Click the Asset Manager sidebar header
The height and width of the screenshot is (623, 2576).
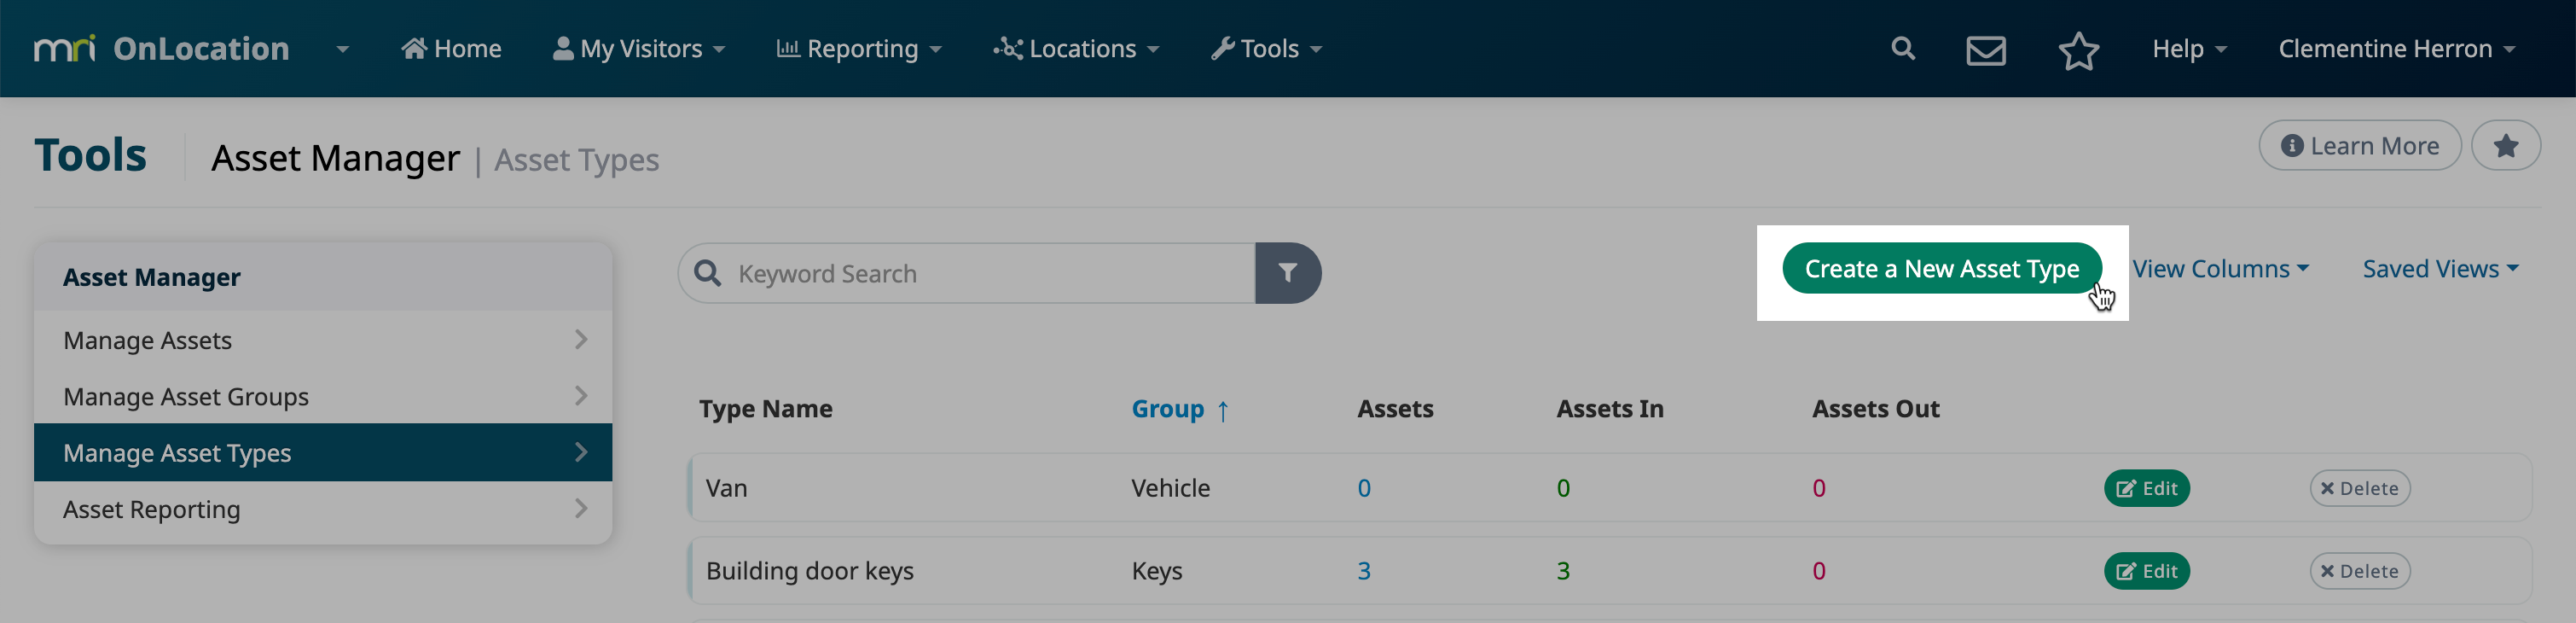tap(323, 277)
